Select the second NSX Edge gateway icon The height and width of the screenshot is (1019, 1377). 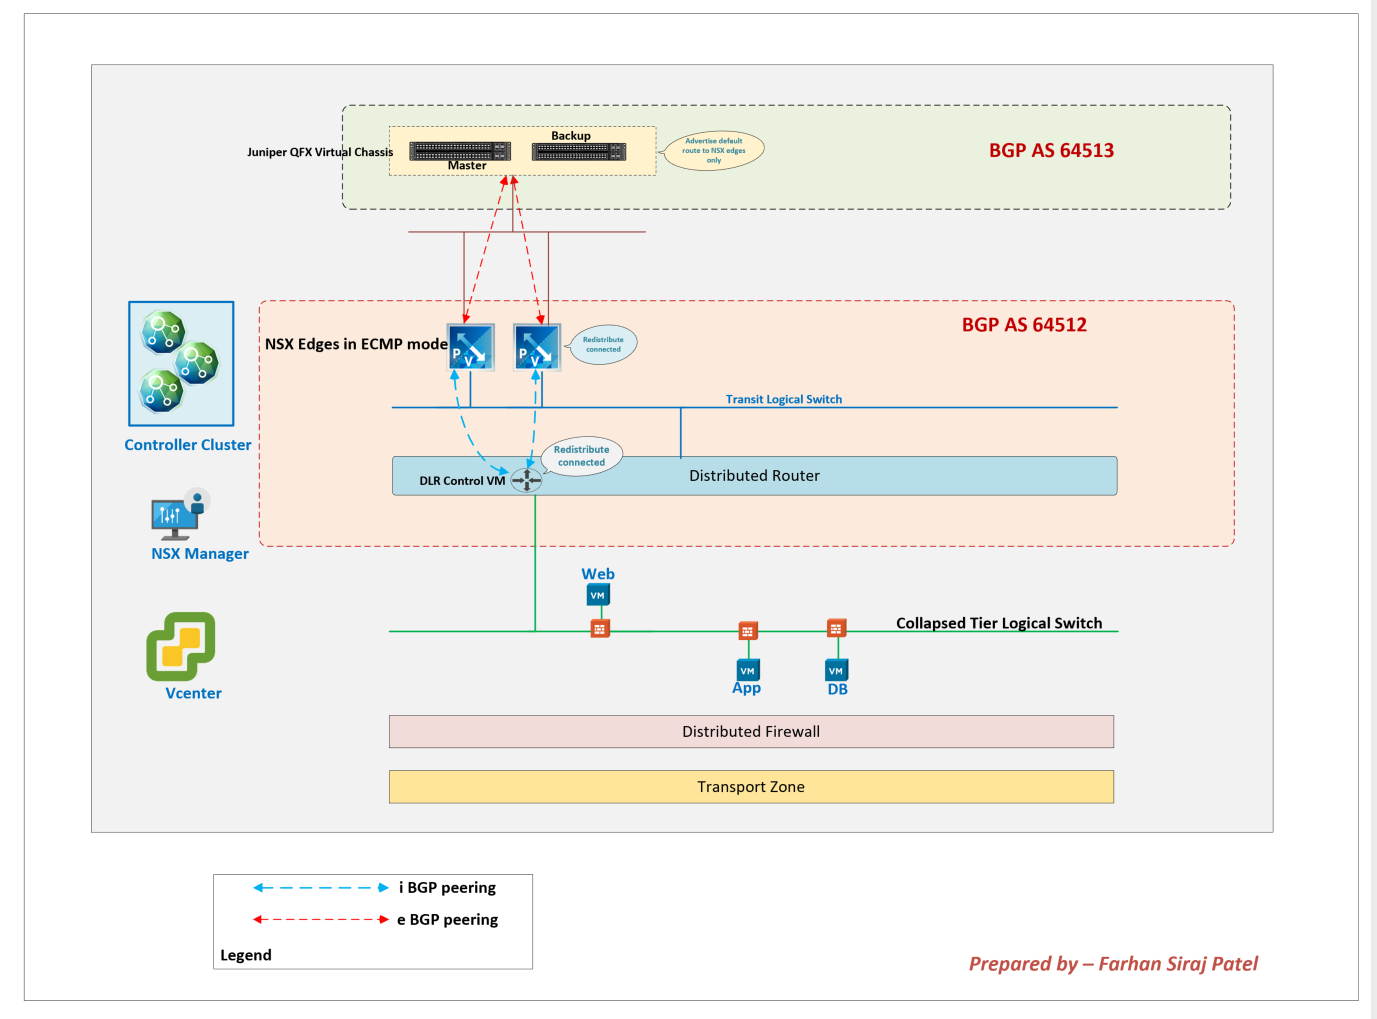(537, 347)
